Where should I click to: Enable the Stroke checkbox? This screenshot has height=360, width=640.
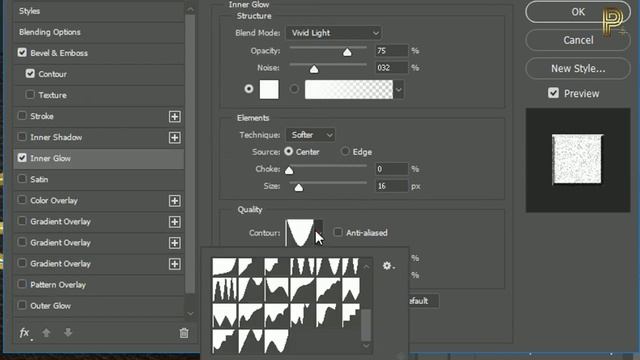point(22,116)
